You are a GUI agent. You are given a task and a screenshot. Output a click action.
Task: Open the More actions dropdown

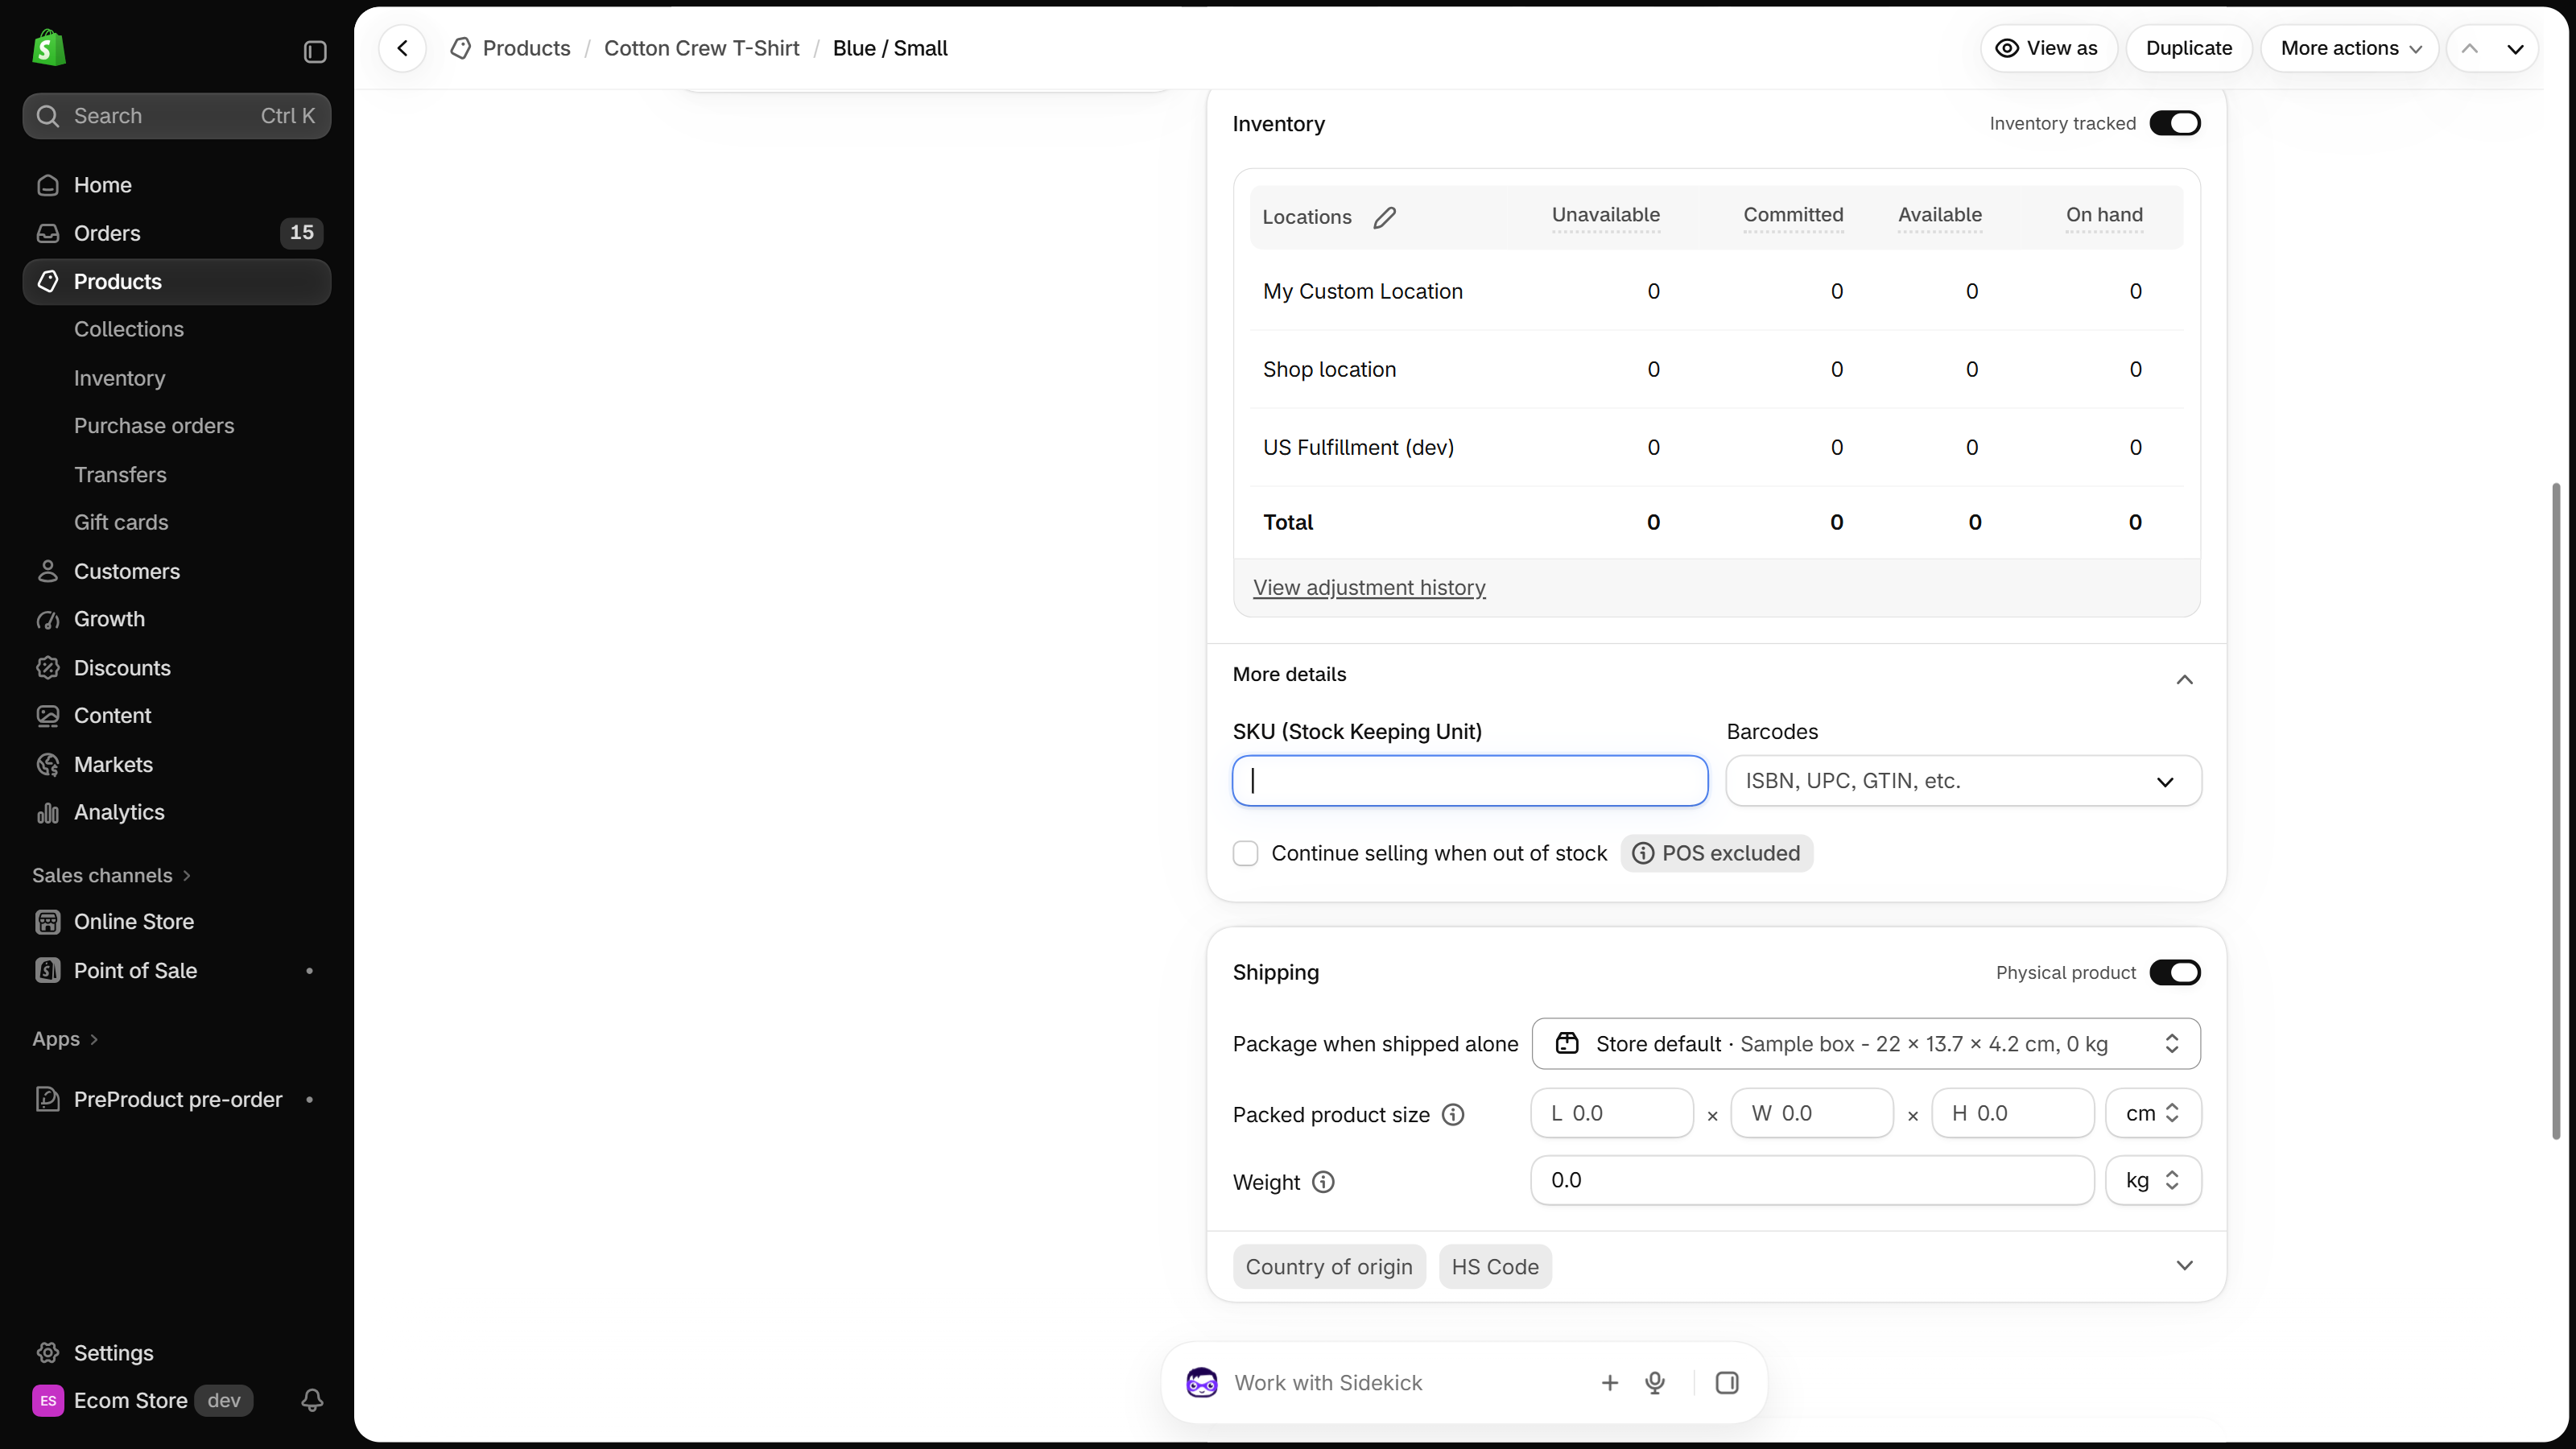pos(2350,48)
